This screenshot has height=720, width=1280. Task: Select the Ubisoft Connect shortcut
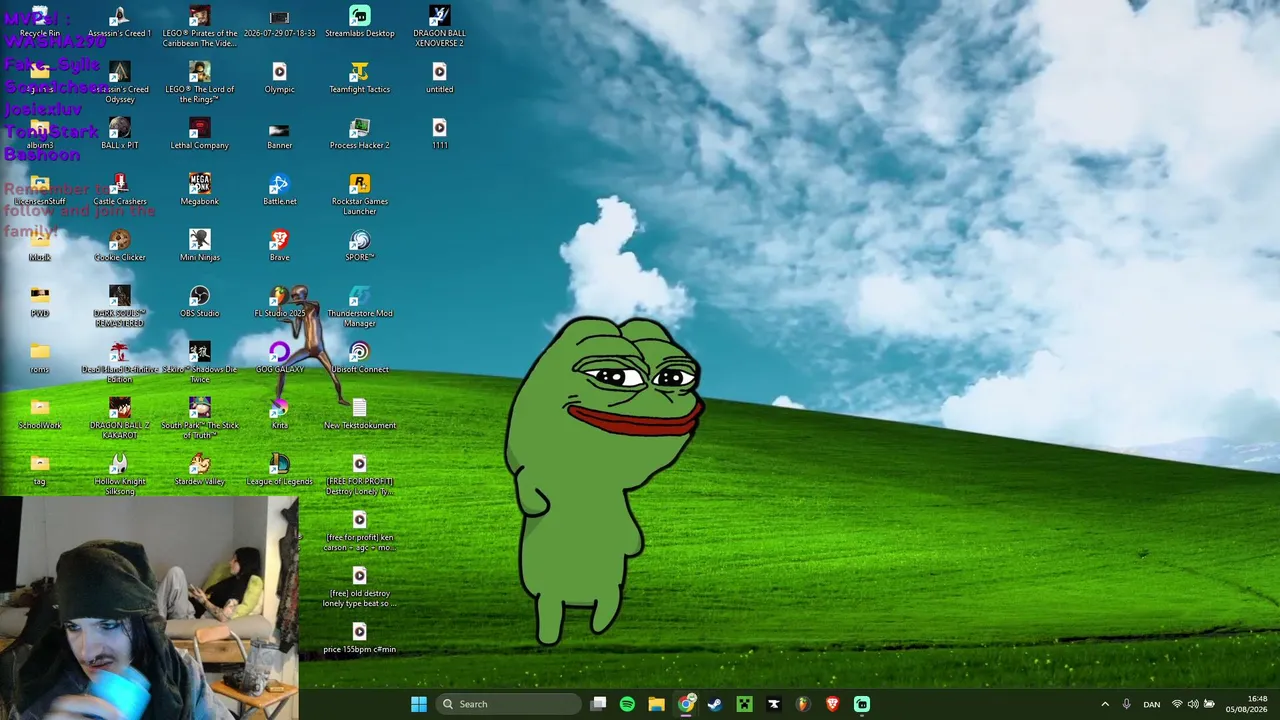pyautogui.click(x=359, y=359)
